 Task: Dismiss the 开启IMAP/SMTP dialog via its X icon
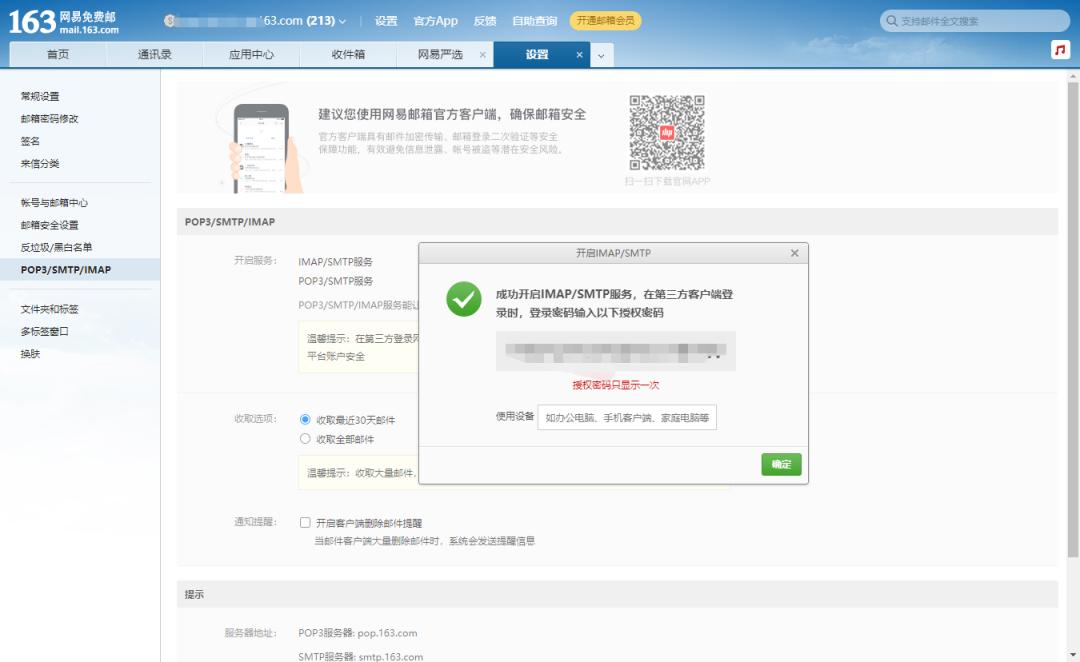click(x=793, y=253)
